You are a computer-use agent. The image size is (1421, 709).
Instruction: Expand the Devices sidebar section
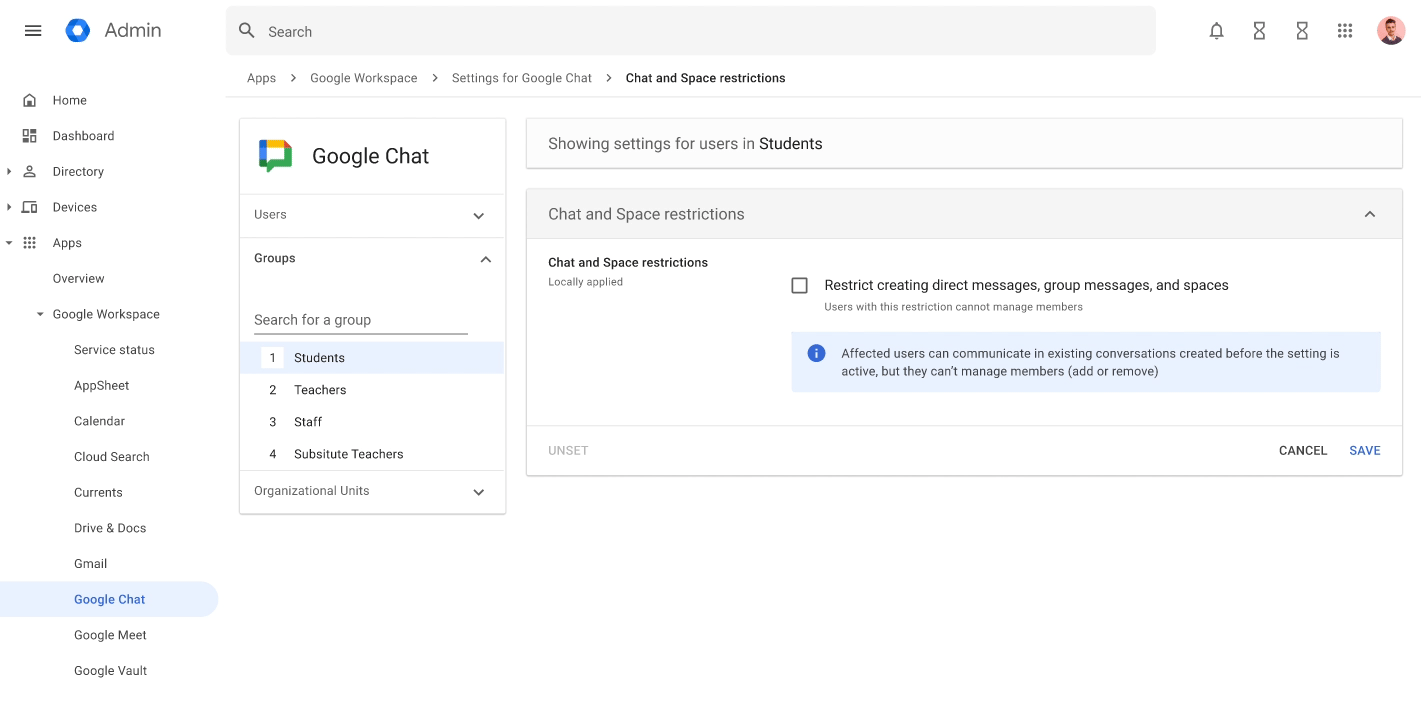[9, 207]
